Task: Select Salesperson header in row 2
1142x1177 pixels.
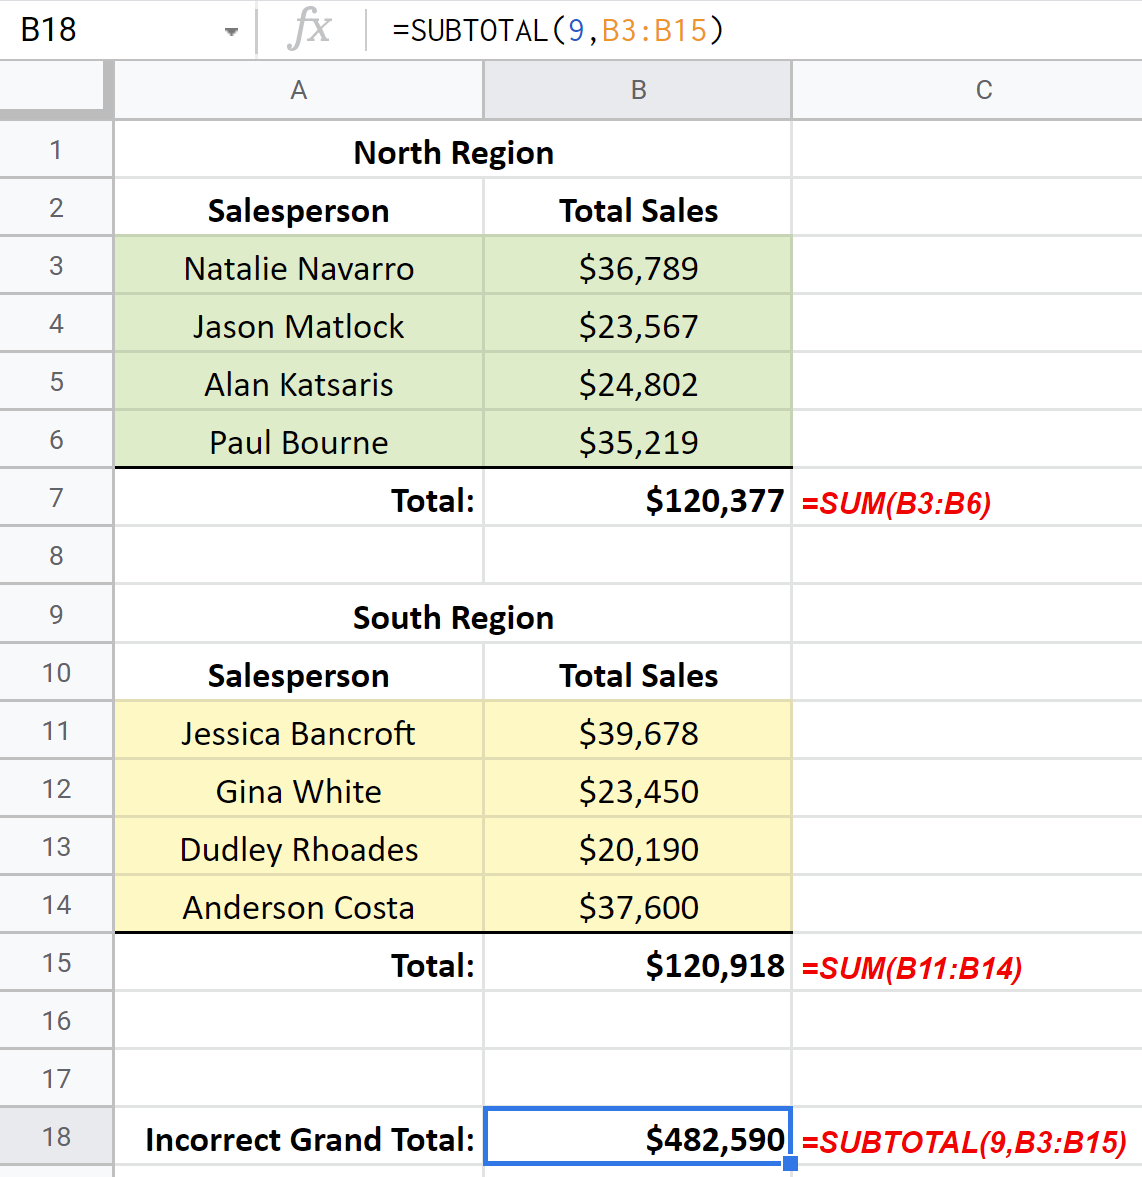Action: click(x=299, y=209)
